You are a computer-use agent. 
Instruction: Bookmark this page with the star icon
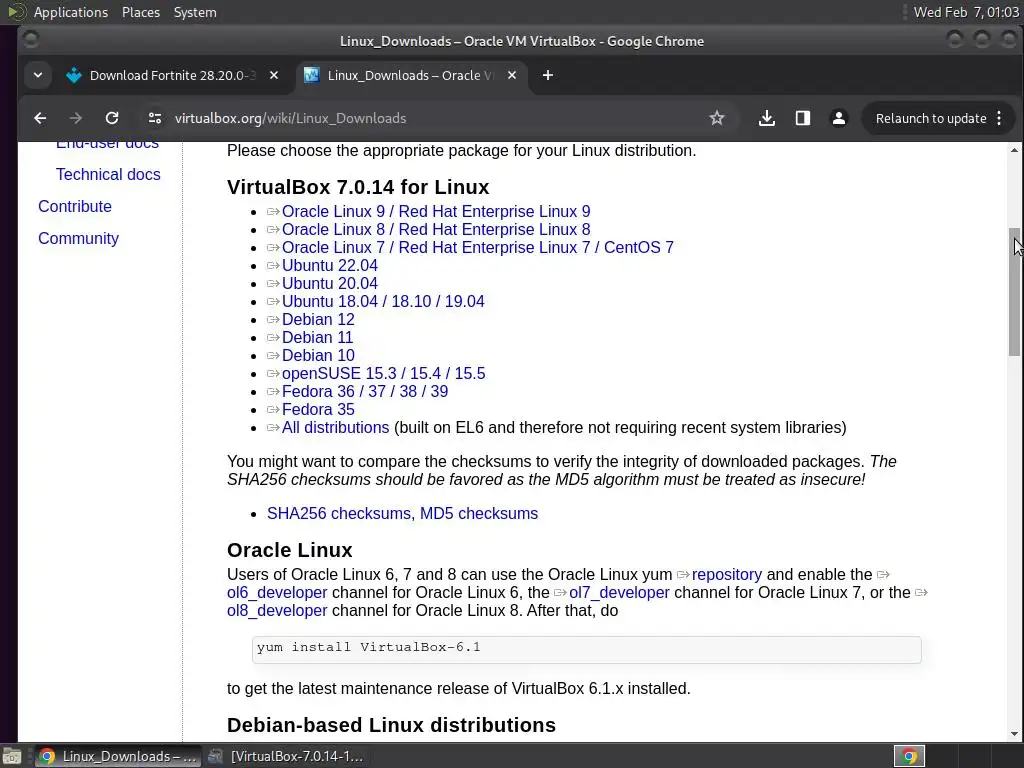716,118
